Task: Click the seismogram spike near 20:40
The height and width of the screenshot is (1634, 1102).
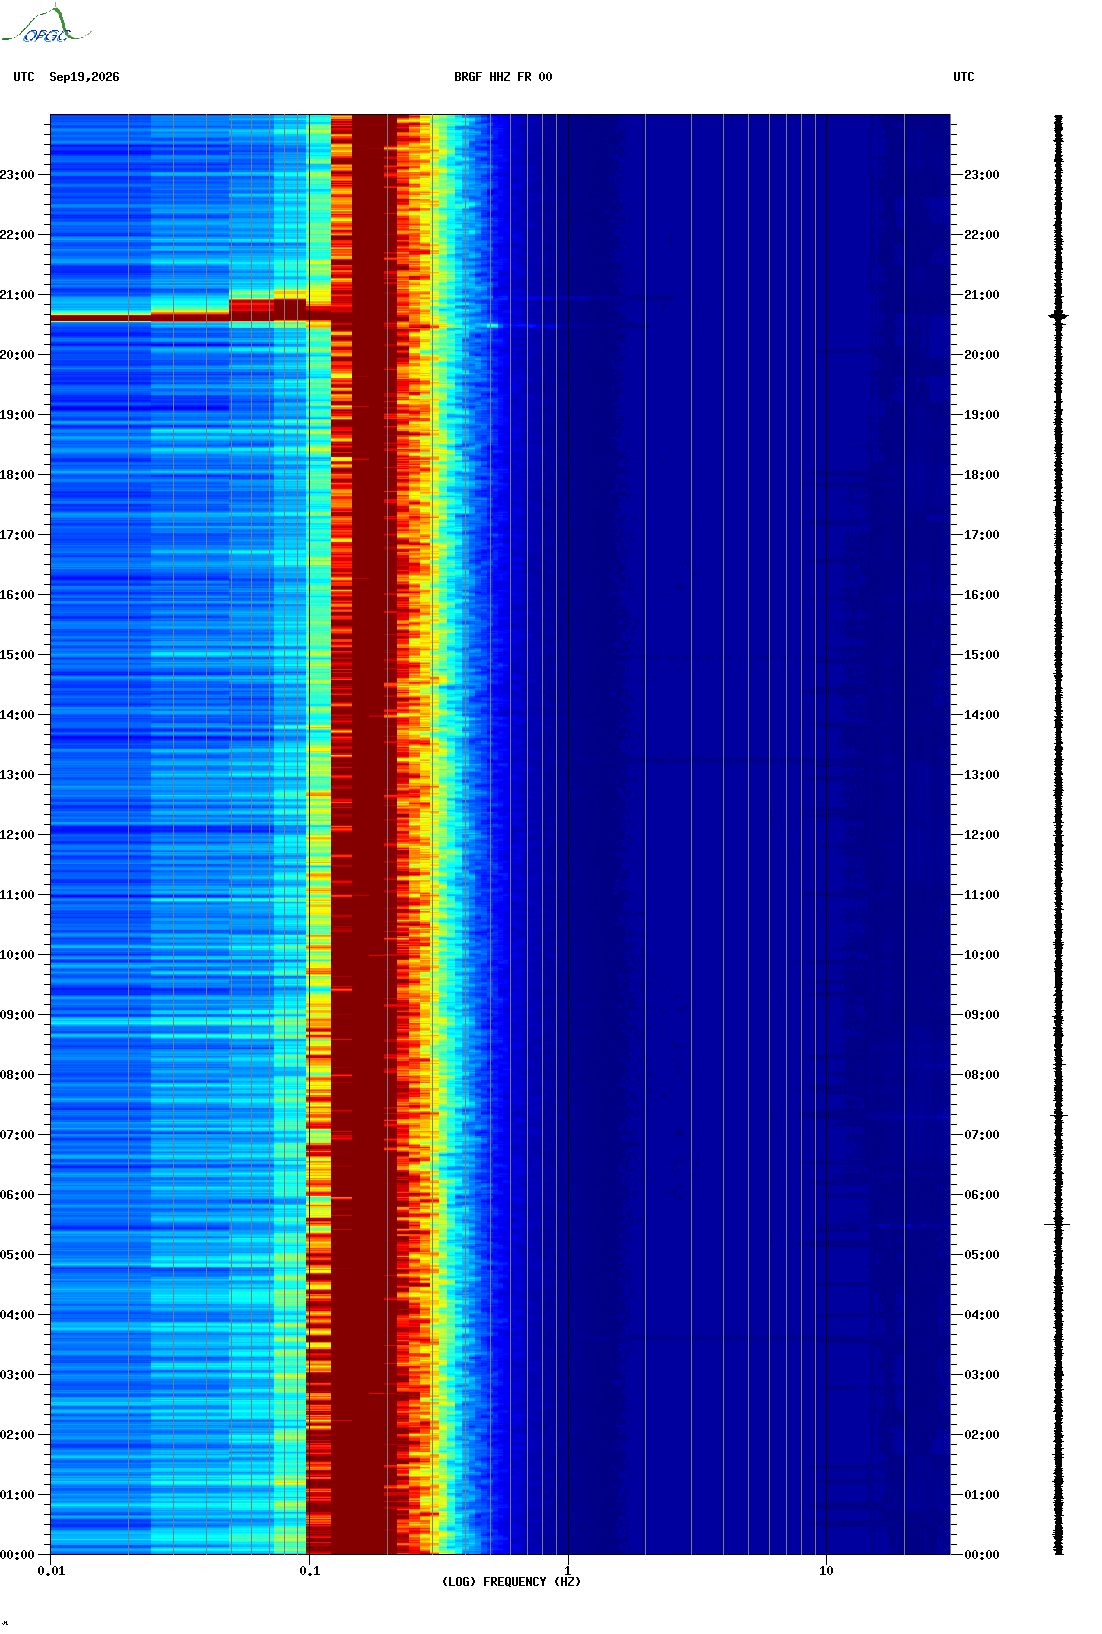Action: click(x=1058, y=317)
